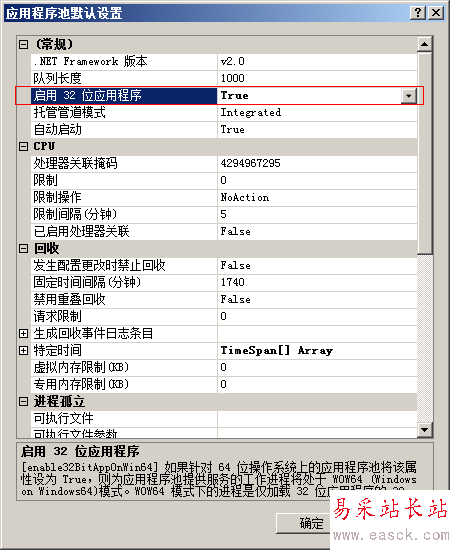This screenshot has width=450, height=550.
Task: Collapse the (常规) section
Action: click(x=23, y=45)
